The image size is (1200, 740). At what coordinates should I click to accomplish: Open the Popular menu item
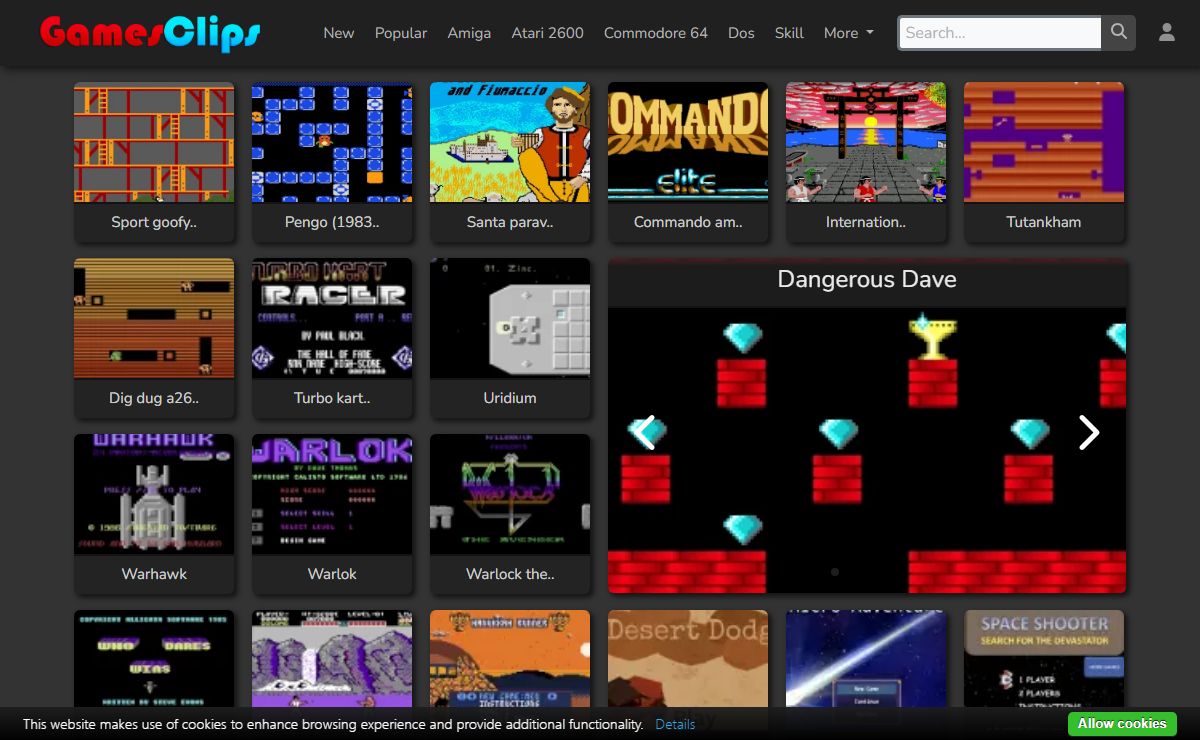pos(401,33)
